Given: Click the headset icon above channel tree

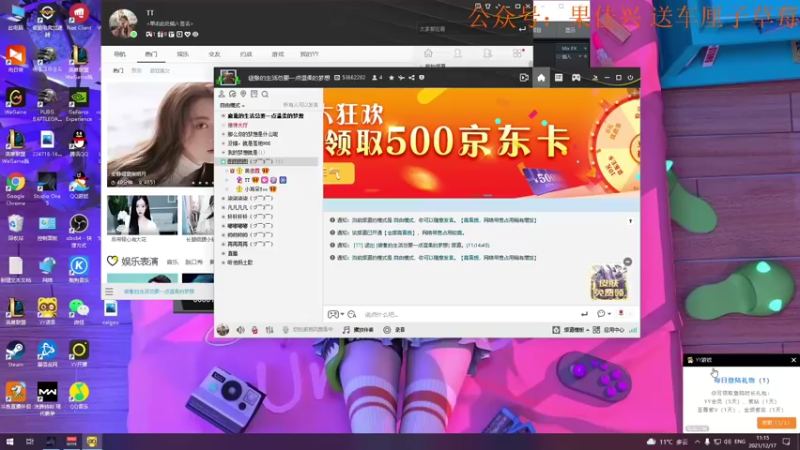Looking at the screenshot, I should 232,94.
